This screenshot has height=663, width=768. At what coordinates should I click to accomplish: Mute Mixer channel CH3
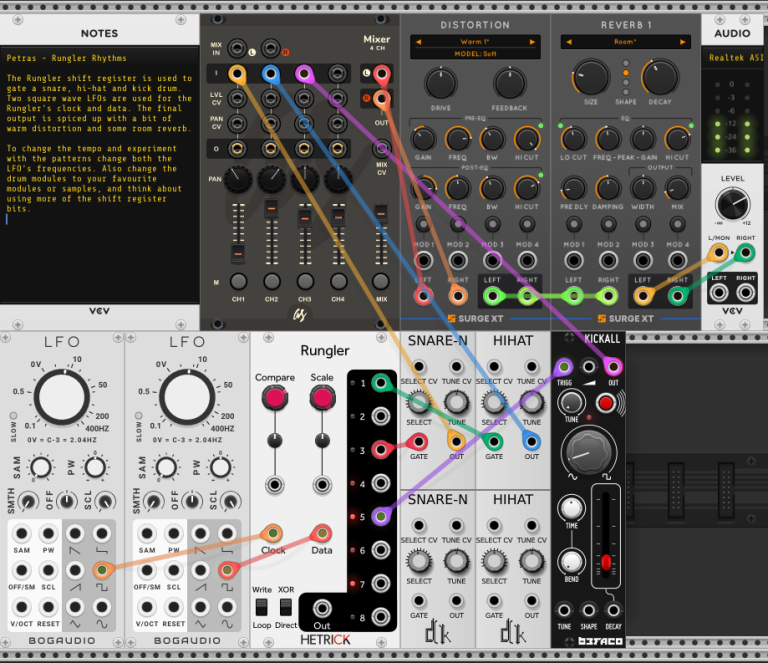(x=305, y=282)
